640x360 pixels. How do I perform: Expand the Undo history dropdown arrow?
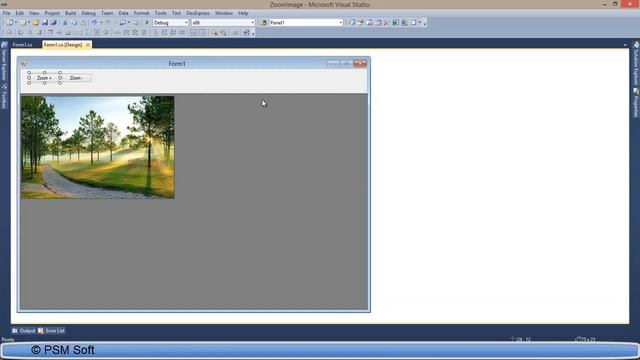pos(101,22)
